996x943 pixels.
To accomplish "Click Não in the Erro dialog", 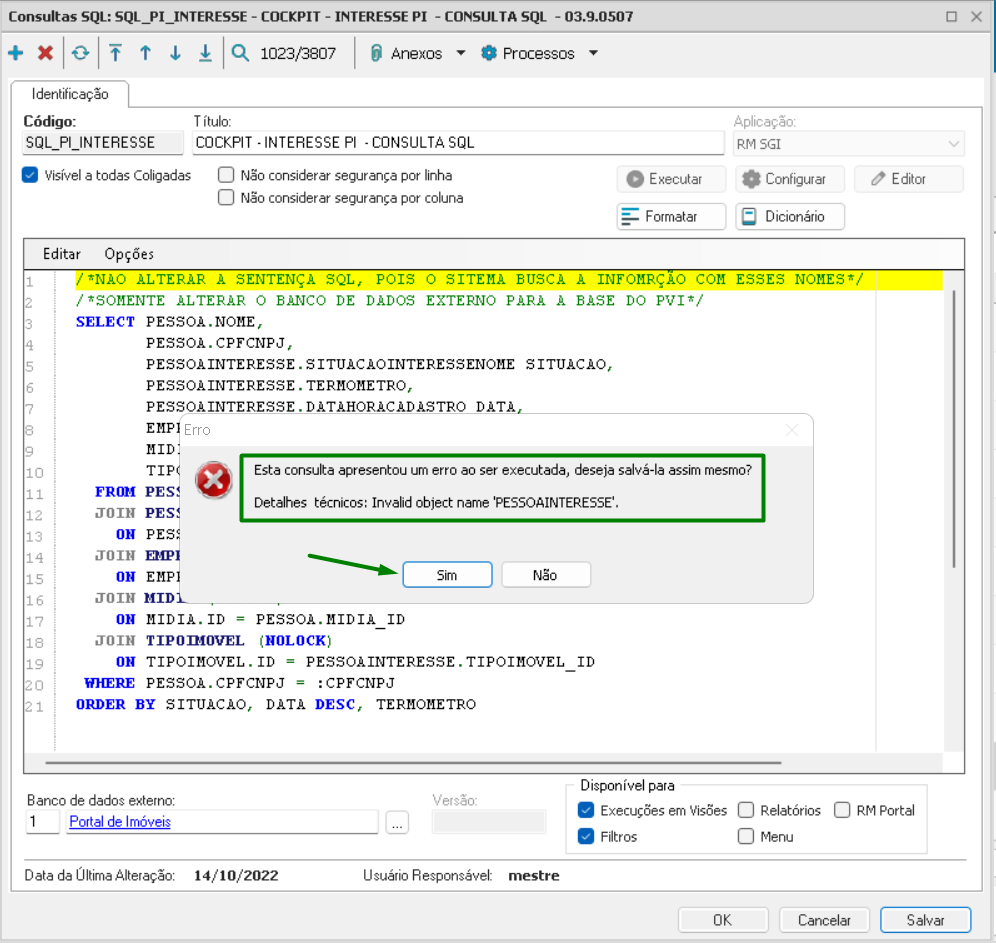I will 546,575.
